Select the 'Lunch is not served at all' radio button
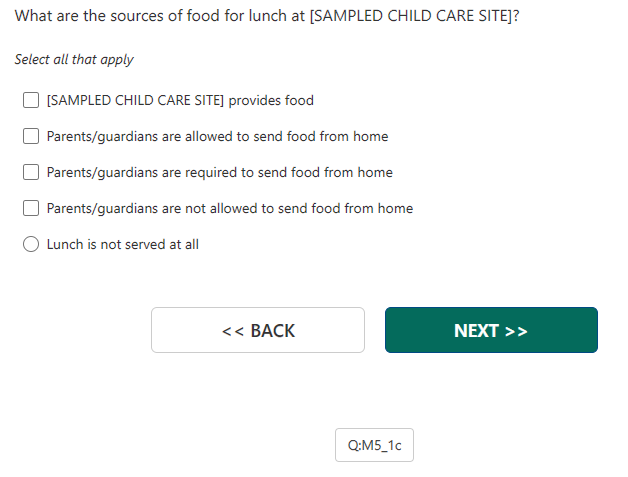This screenshot has height=477, width=628. pos(31,244)
